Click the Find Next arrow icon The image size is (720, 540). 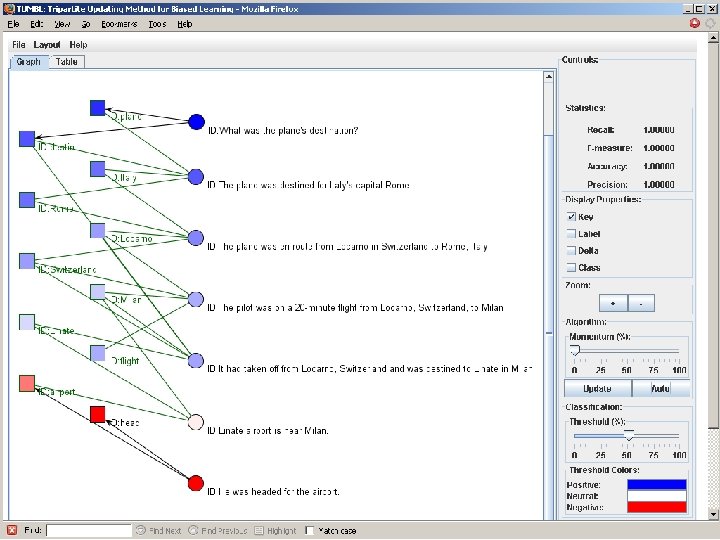[x=141, y=530]
